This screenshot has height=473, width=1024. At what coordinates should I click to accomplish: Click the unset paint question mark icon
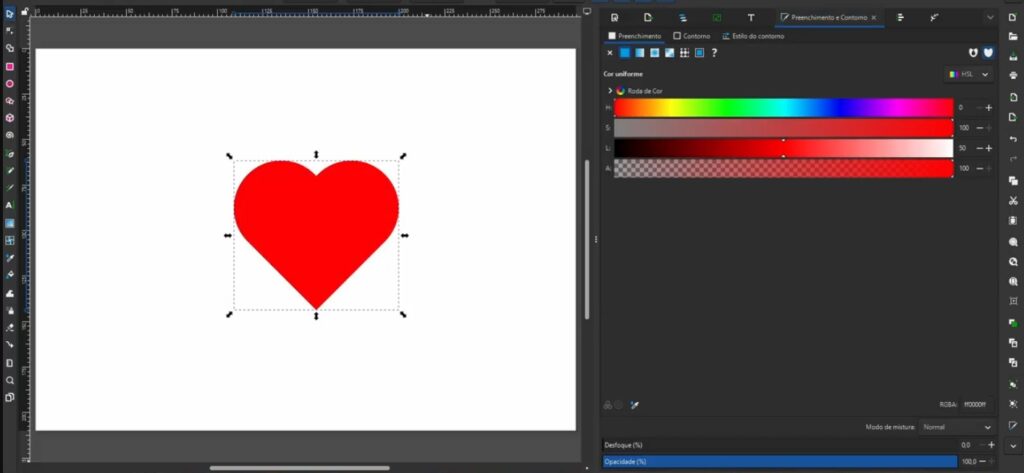pos(714,53)
